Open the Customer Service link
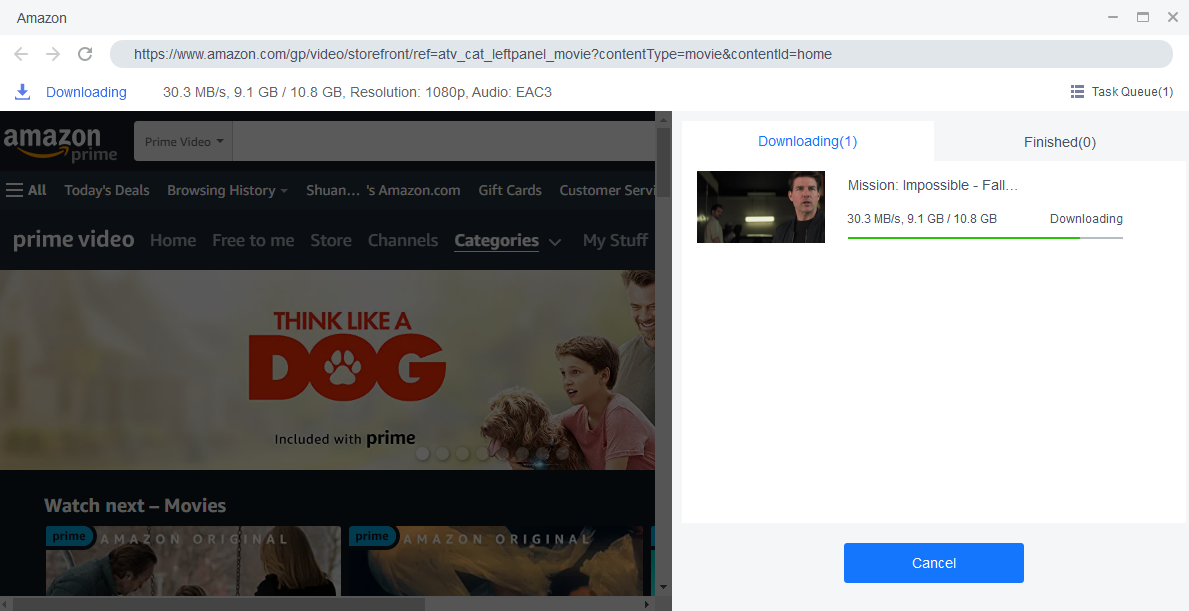Image resolution: width=1189 pixels, height=611 pixels. pyautogui.click(x=607, y=190)
